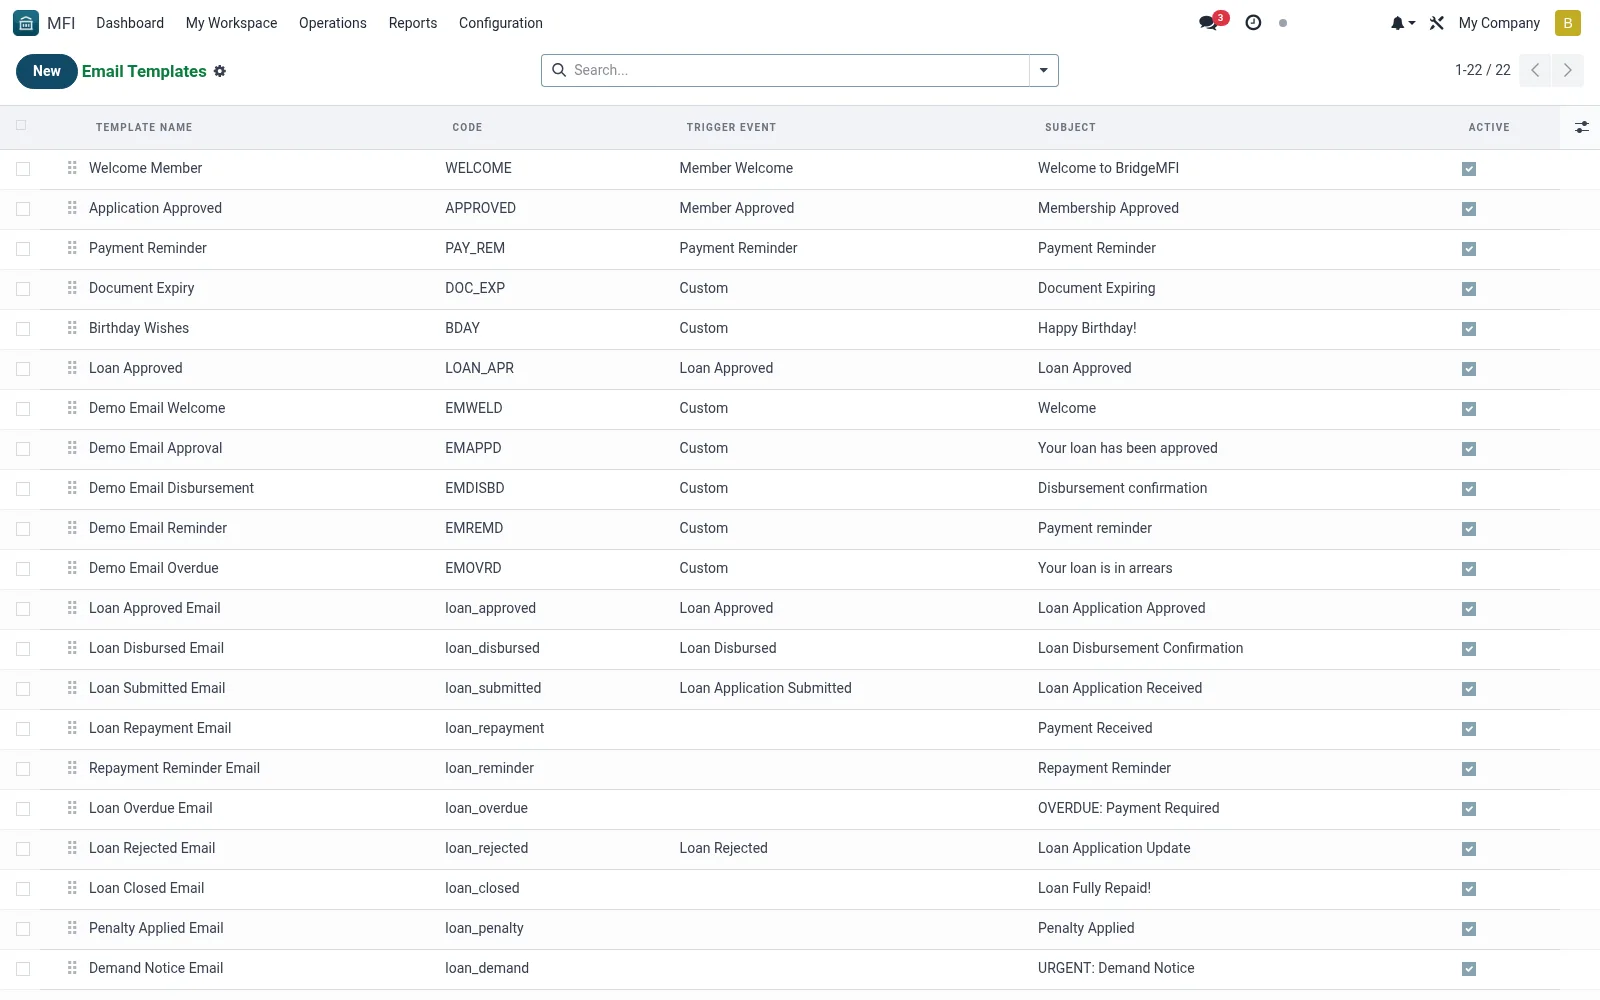Open the My Company switcher
Viewport: 1600px width, 1000px height.
[1499, 23]
